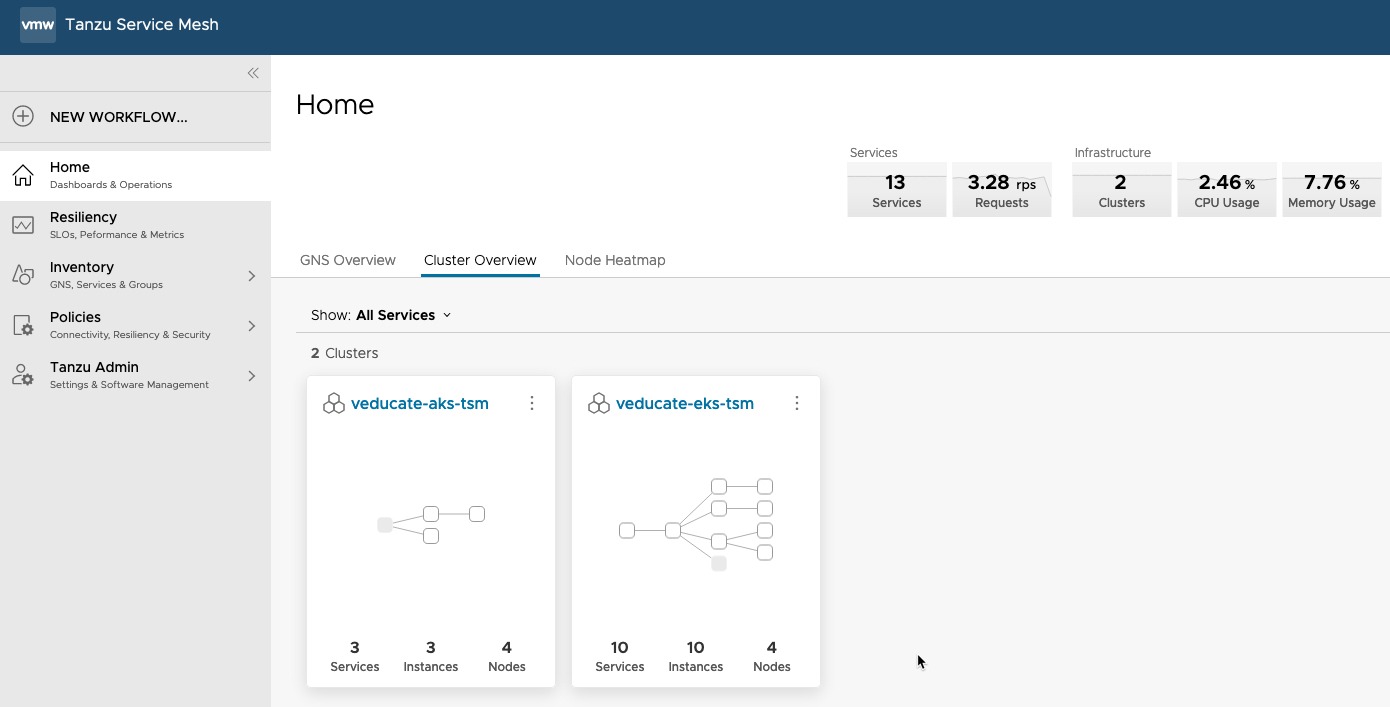
Task: Click the '2 Clusters' count label
Action: pos(344,353)
